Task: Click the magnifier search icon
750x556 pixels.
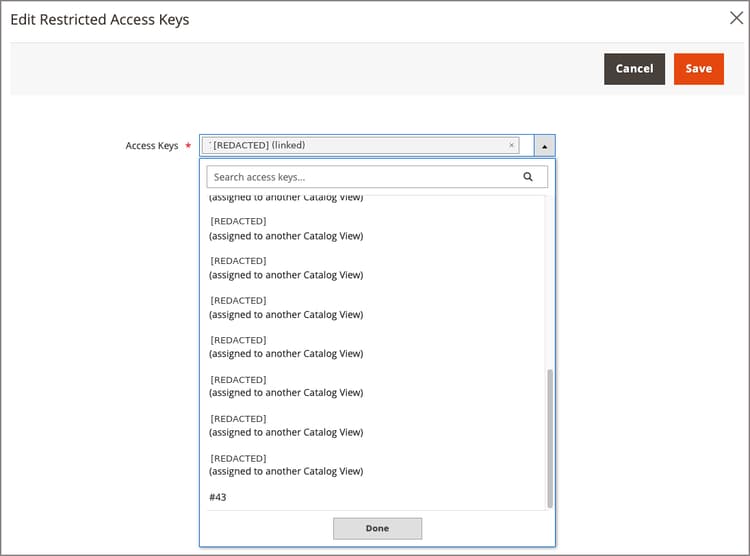Action: pyautogui.click(x=528, y=177)
